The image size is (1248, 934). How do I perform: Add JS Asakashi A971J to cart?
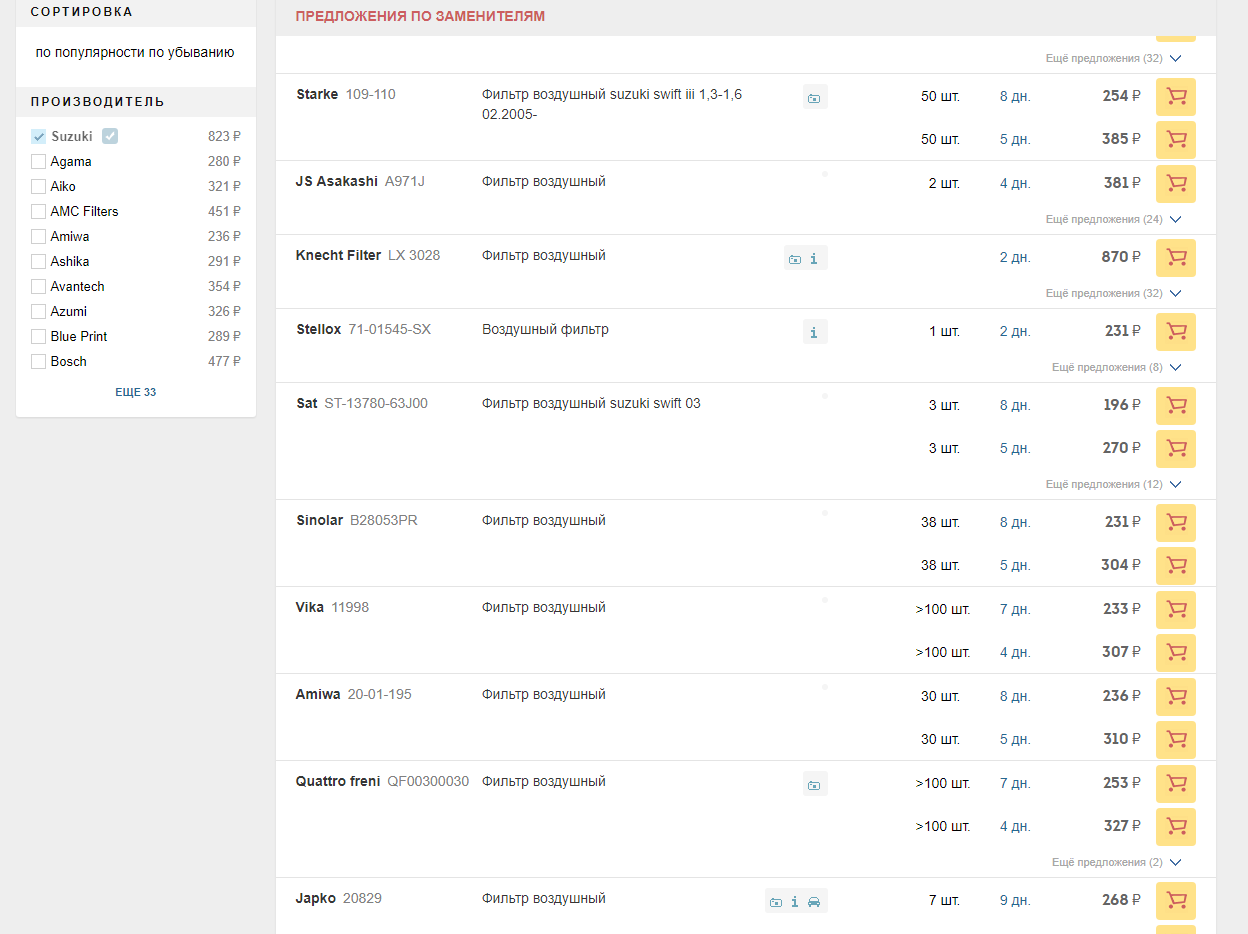click(1175, 184)
